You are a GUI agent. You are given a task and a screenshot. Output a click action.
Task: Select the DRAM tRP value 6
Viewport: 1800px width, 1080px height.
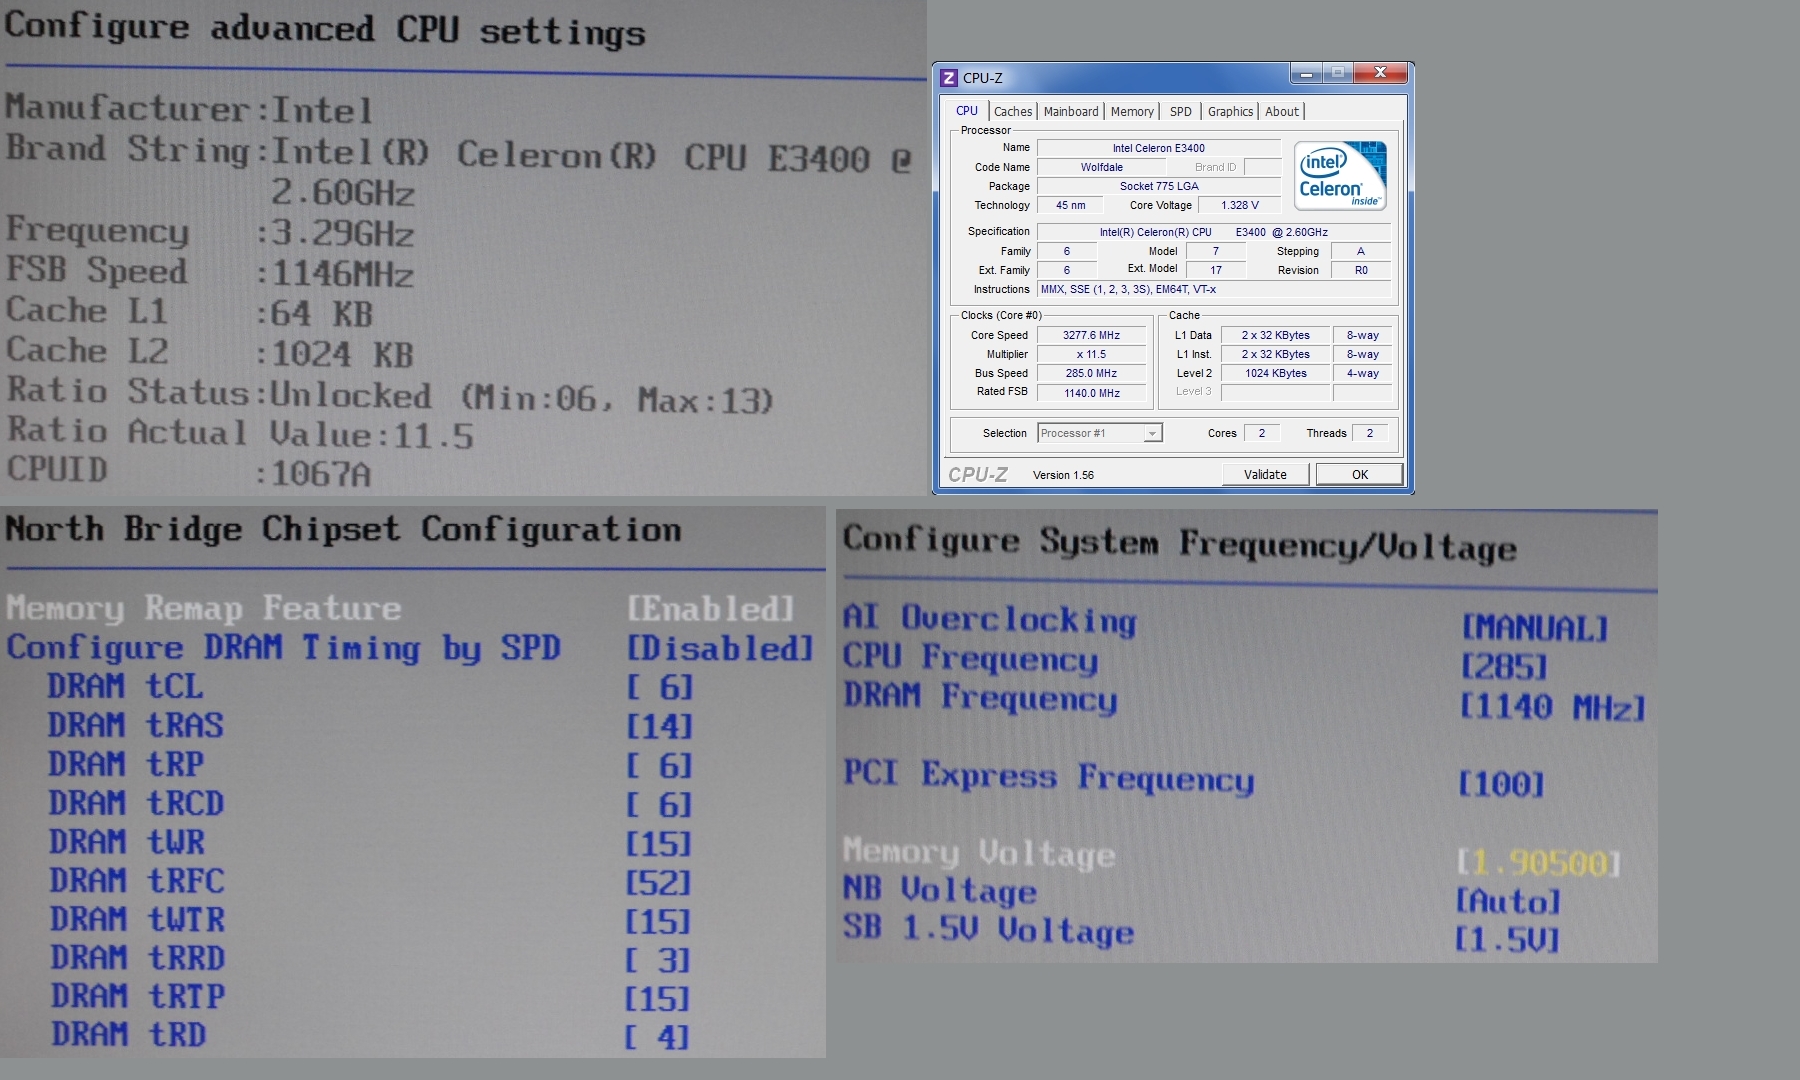(x=660, y=766)
